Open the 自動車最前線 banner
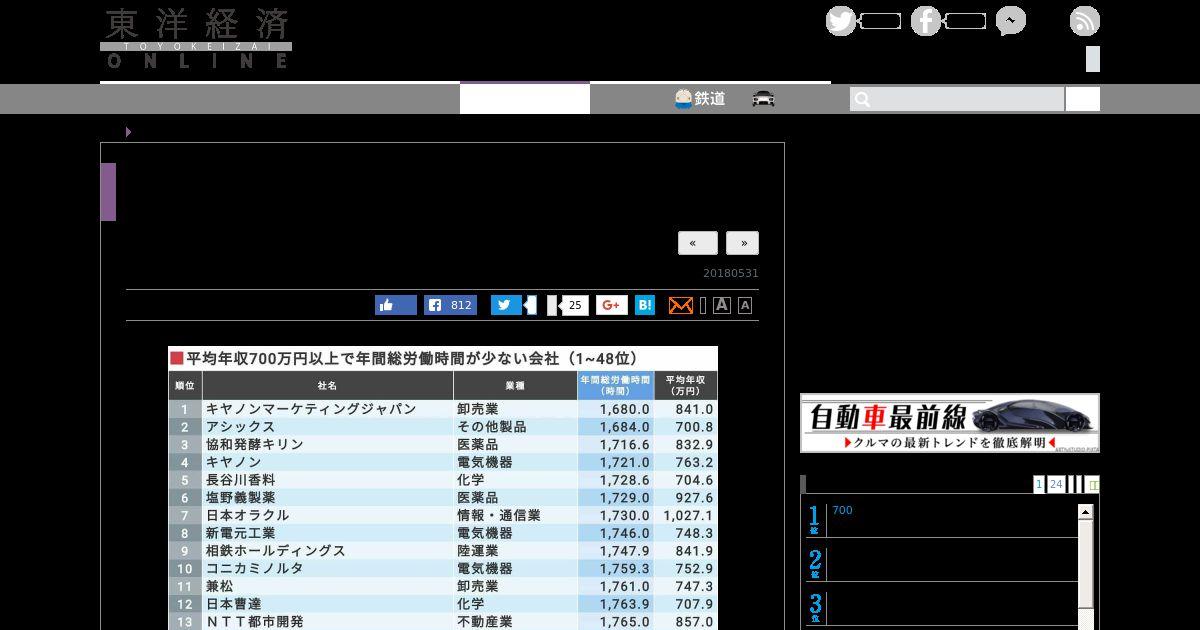 click(950, 423)
